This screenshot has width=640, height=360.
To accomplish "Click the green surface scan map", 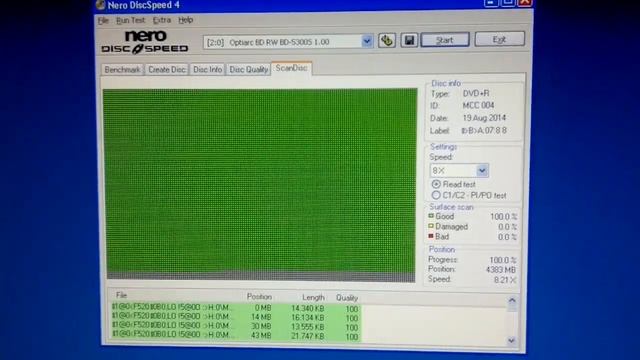I will coord(260,184).
